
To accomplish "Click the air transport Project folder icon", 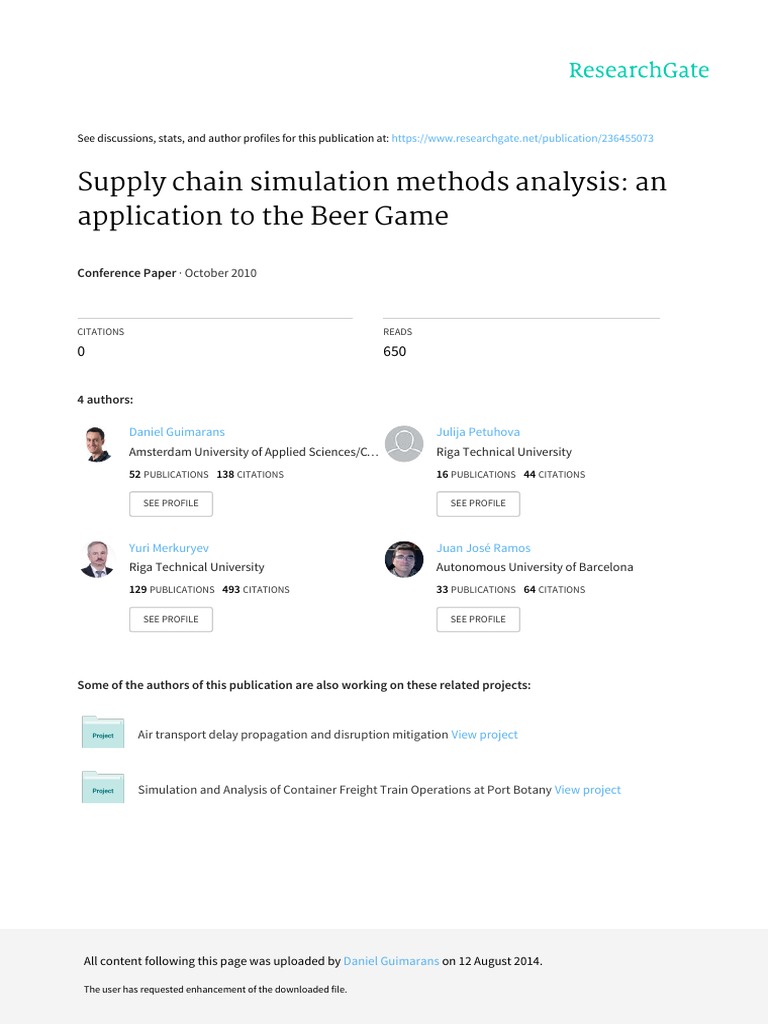I will (x=102, y=733).
